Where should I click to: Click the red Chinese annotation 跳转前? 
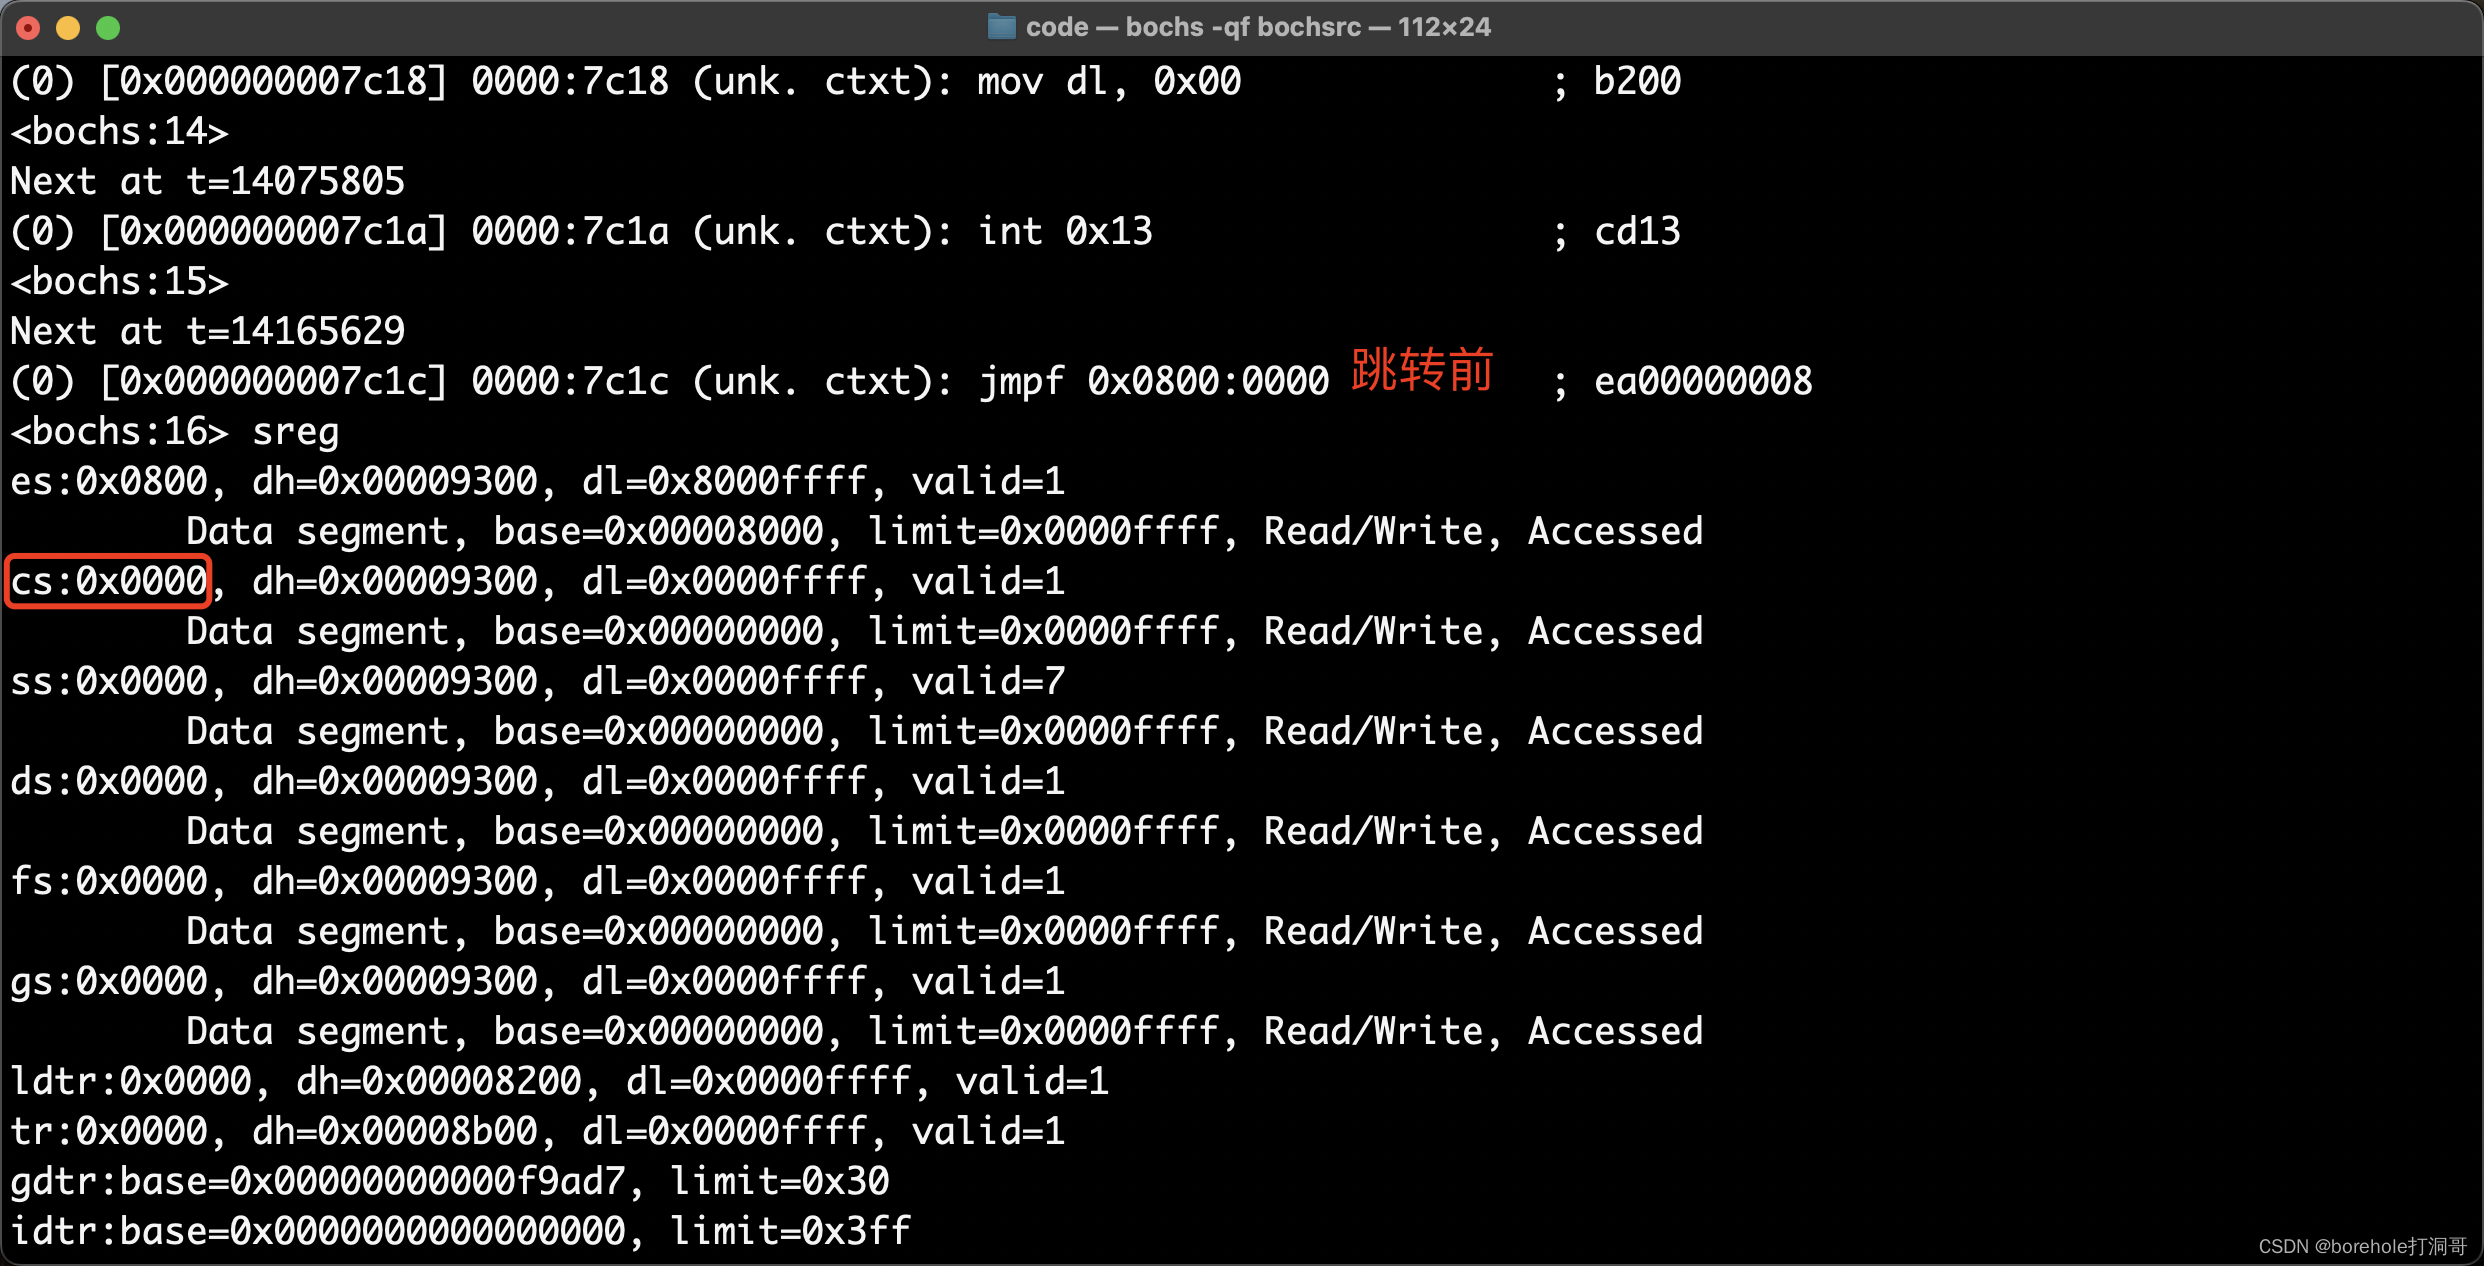(1422, 370)
